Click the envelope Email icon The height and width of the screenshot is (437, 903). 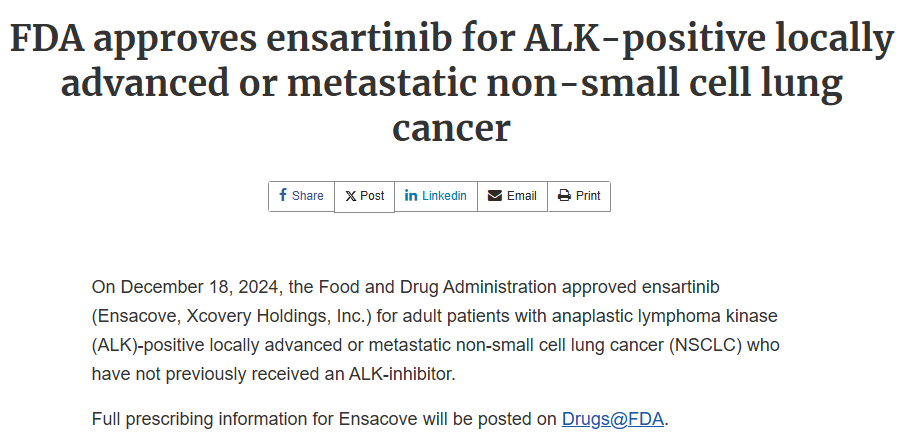click(495, 196)
